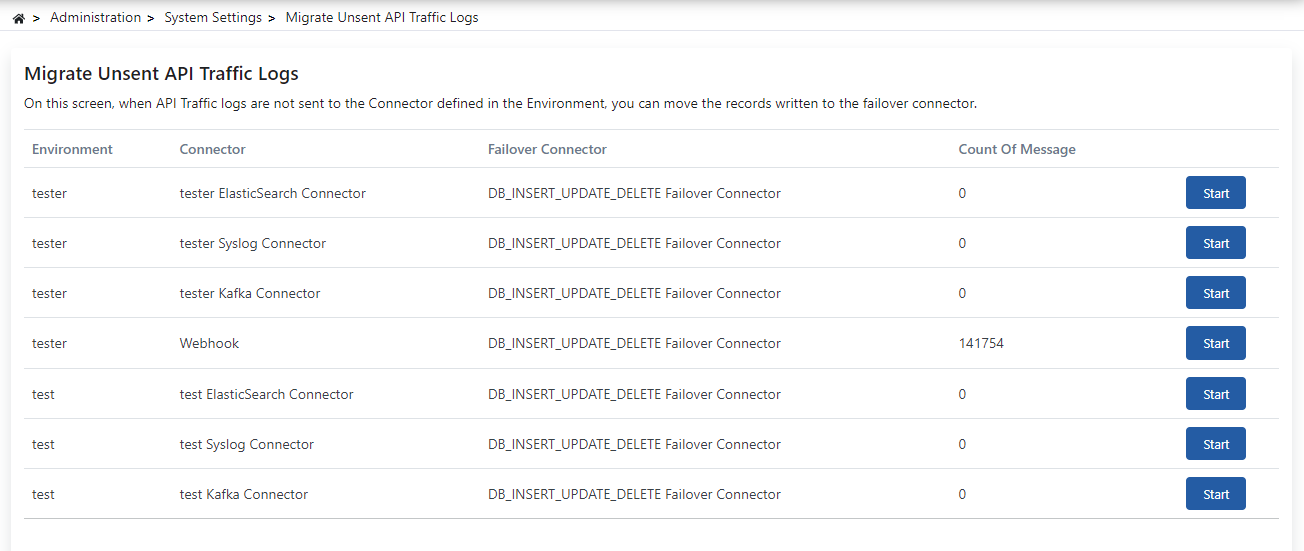1304x551 pixels.
Task: Click the Environment column header
Action: coord(72,149)
